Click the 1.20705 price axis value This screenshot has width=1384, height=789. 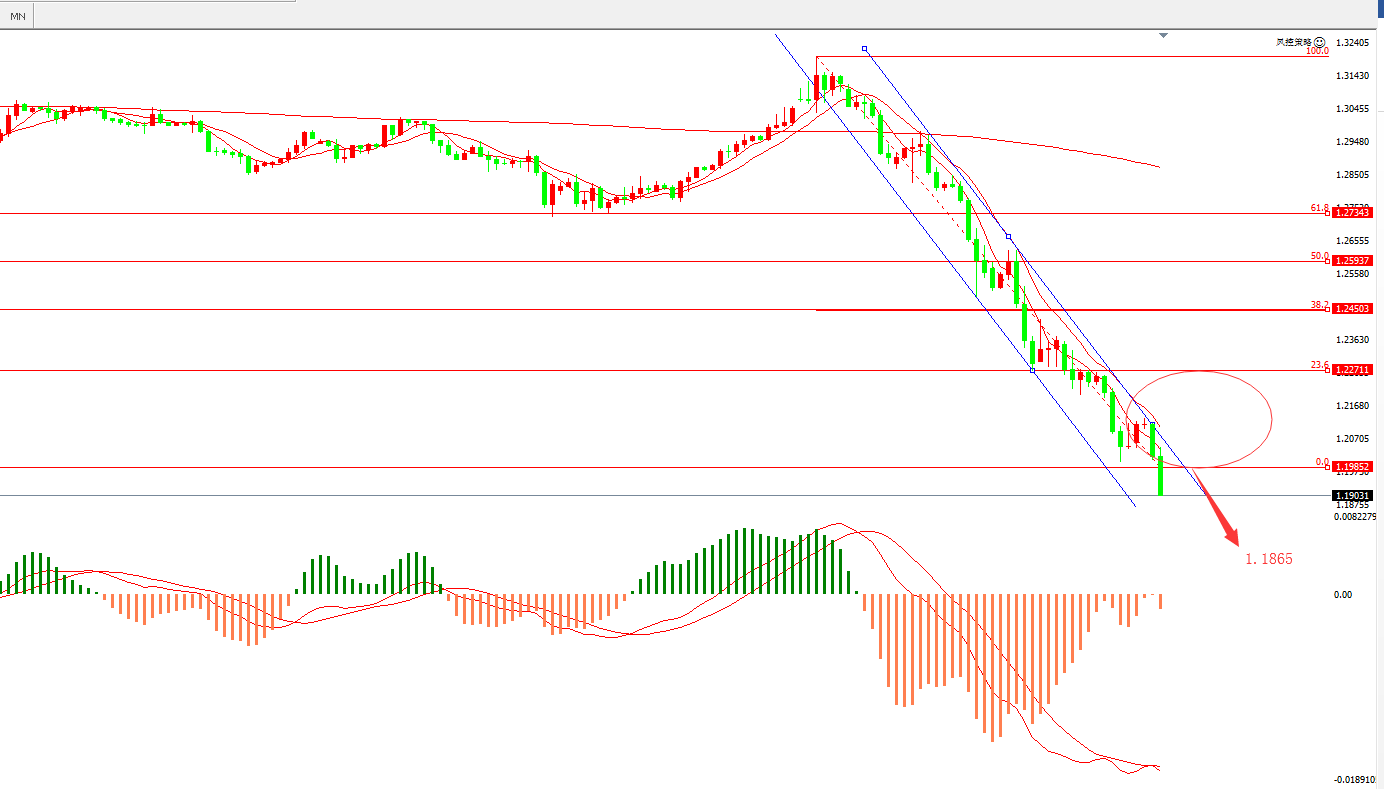click(x=1354, y=439)
